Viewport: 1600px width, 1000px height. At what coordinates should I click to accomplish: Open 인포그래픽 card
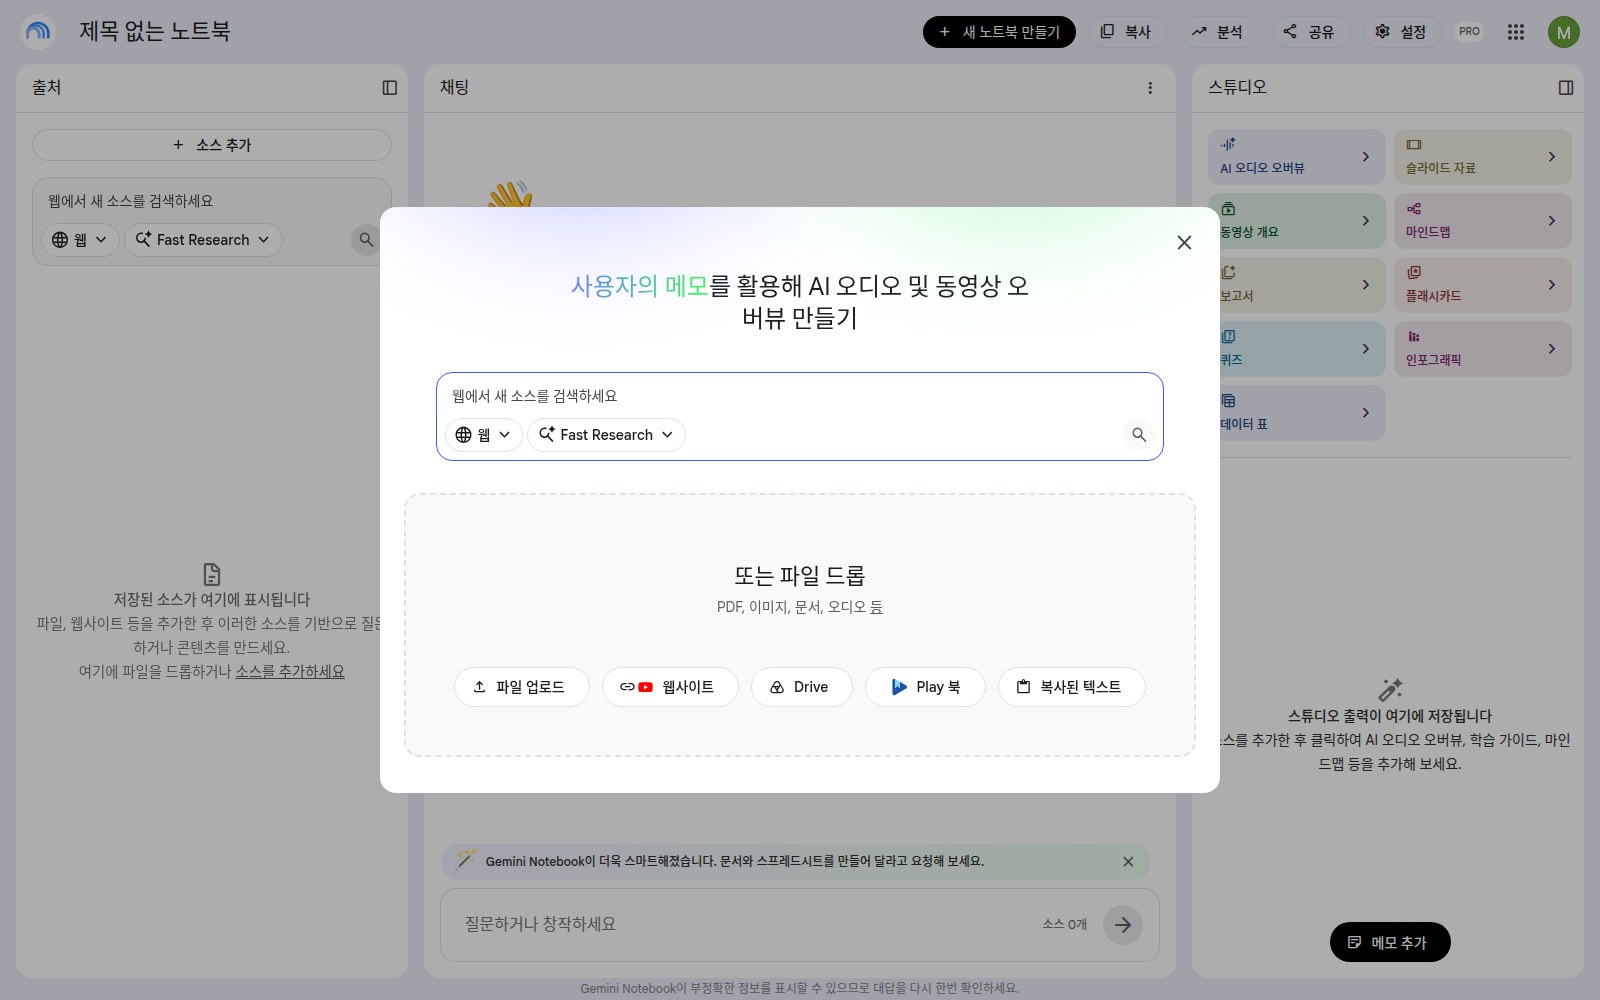pos(1483,349)
